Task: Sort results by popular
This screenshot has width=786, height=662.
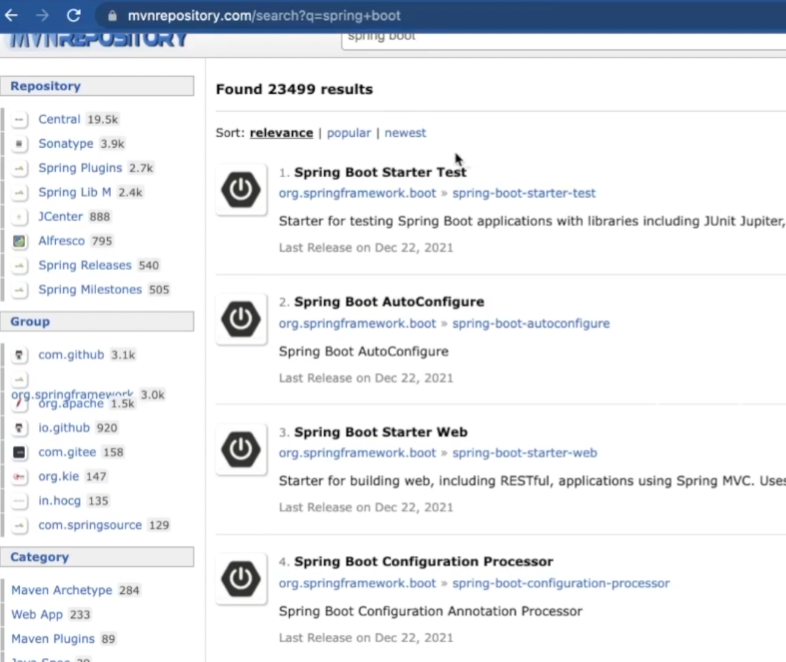Action: pyautogui.click(x=349, y=133)
